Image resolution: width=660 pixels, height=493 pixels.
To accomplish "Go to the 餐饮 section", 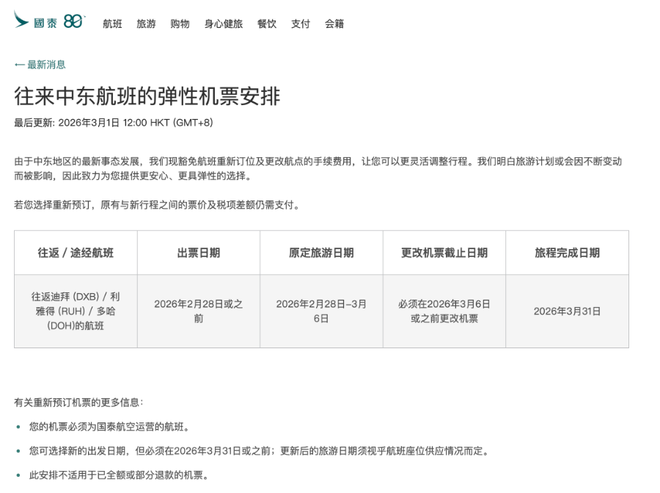I will click(266, 22).
